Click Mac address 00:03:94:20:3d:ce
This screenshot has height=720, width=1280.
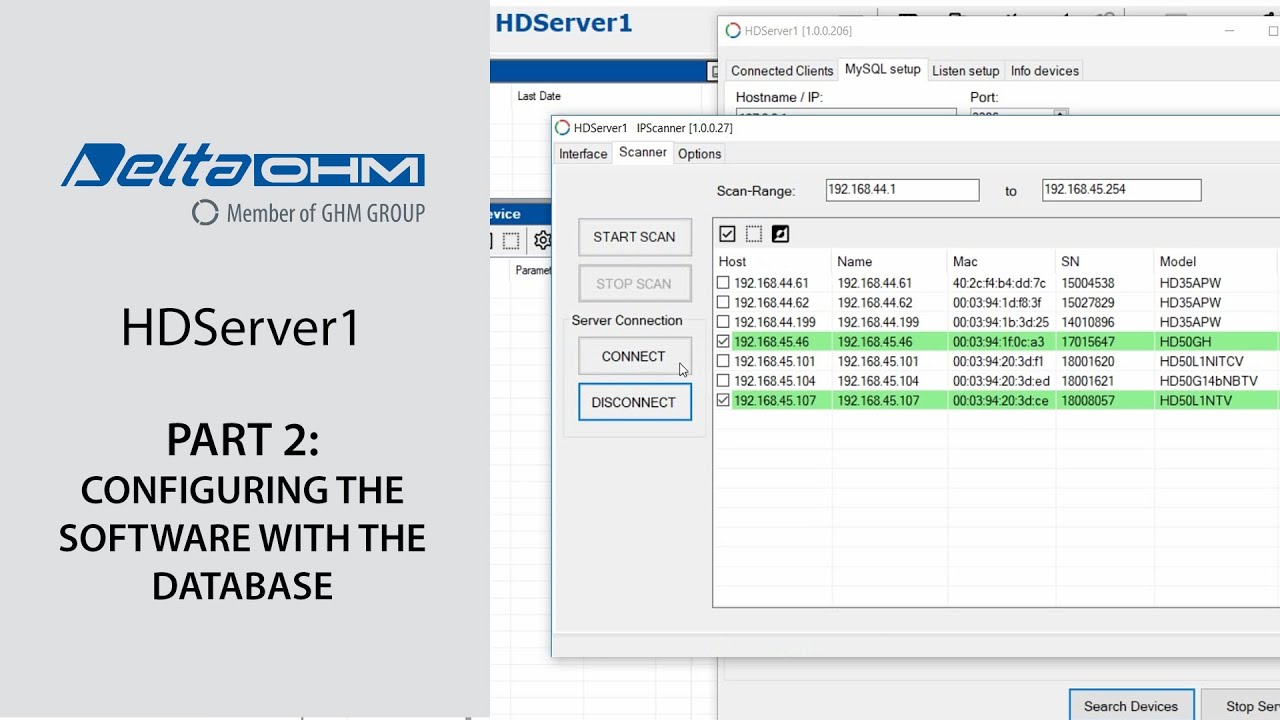pyautogui.click(x=1000, y=400)
